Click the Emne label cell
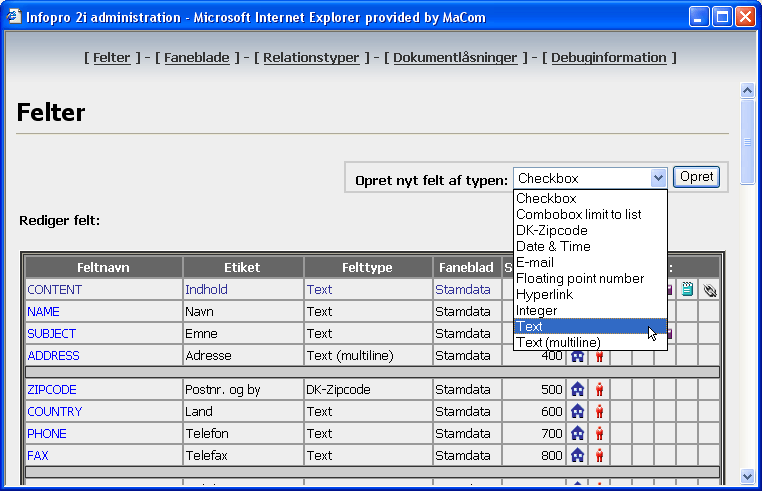 coord(242,333)
